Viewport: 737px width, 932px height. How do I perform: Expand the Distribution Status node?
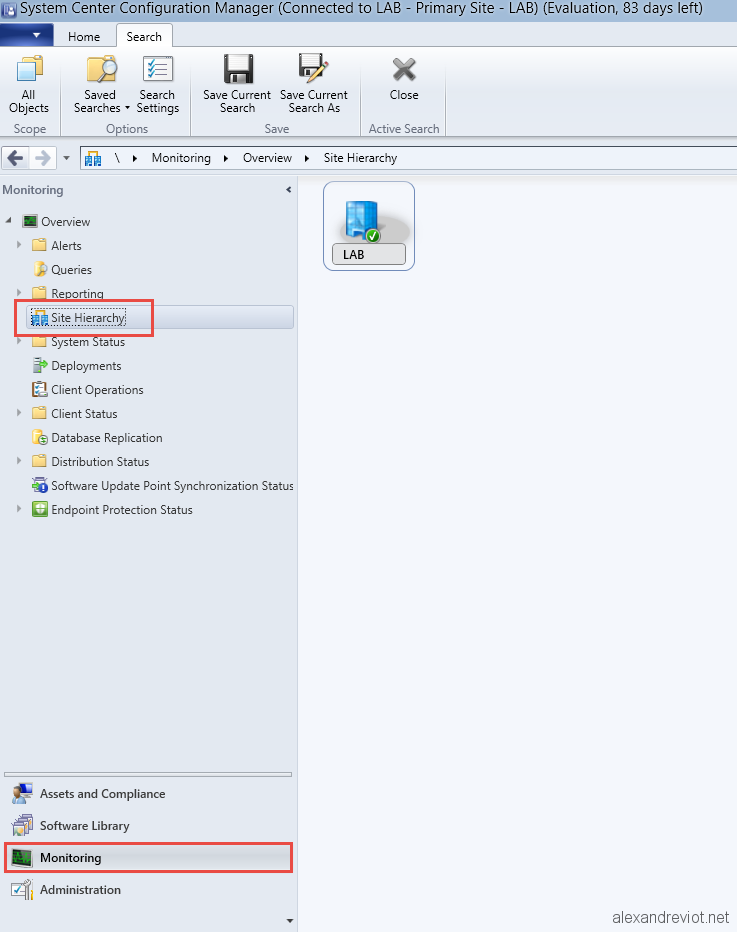(x=19, y=461)
